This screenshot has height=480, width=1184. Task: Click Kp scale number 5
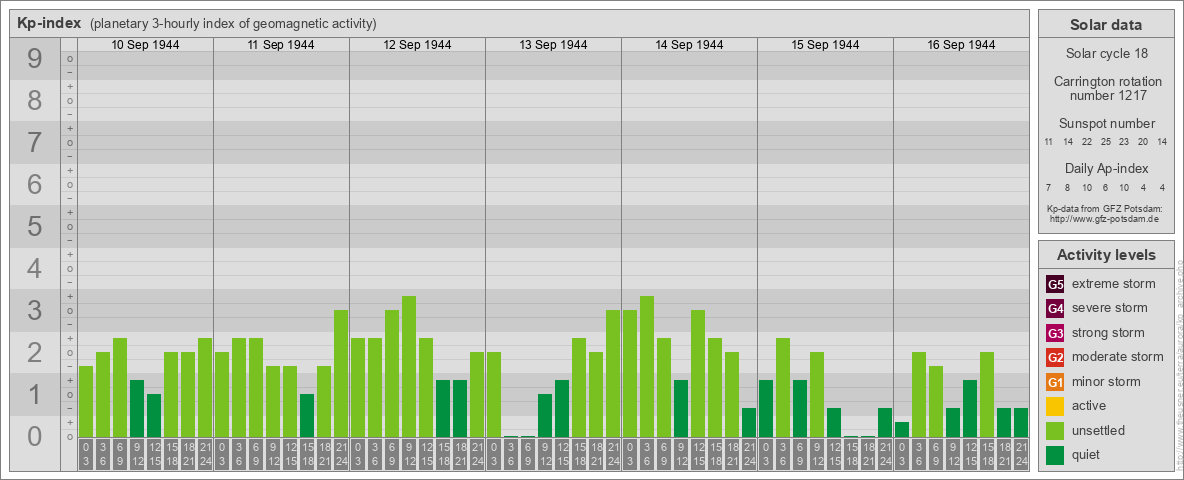tap(34, 226)
